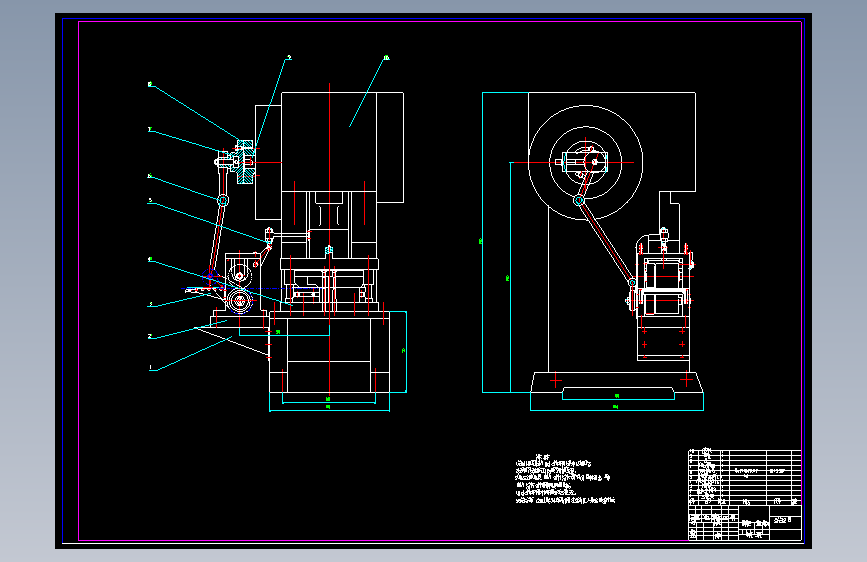Screen dimensions: 867x562
Task: Select part callout number 2 at left
Action: click(x=150, y=336)
